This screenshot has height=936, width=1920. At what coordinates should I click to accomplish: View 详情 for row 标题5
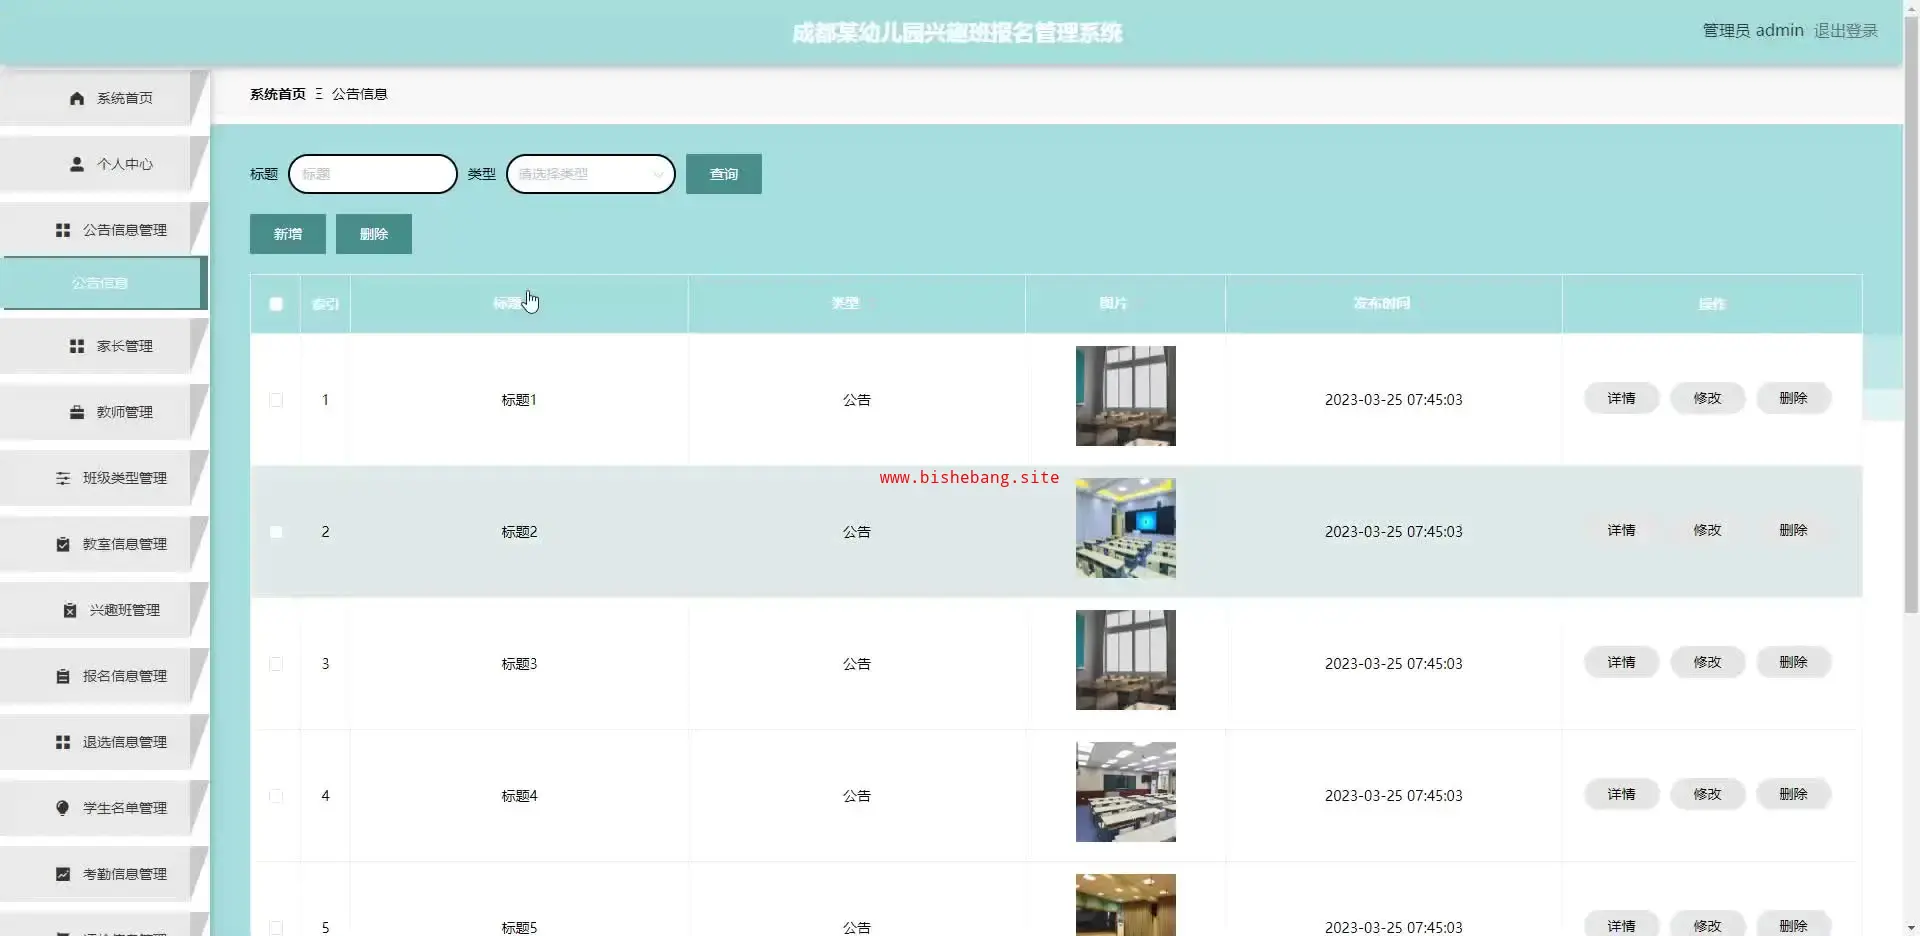click(1622, 925)
